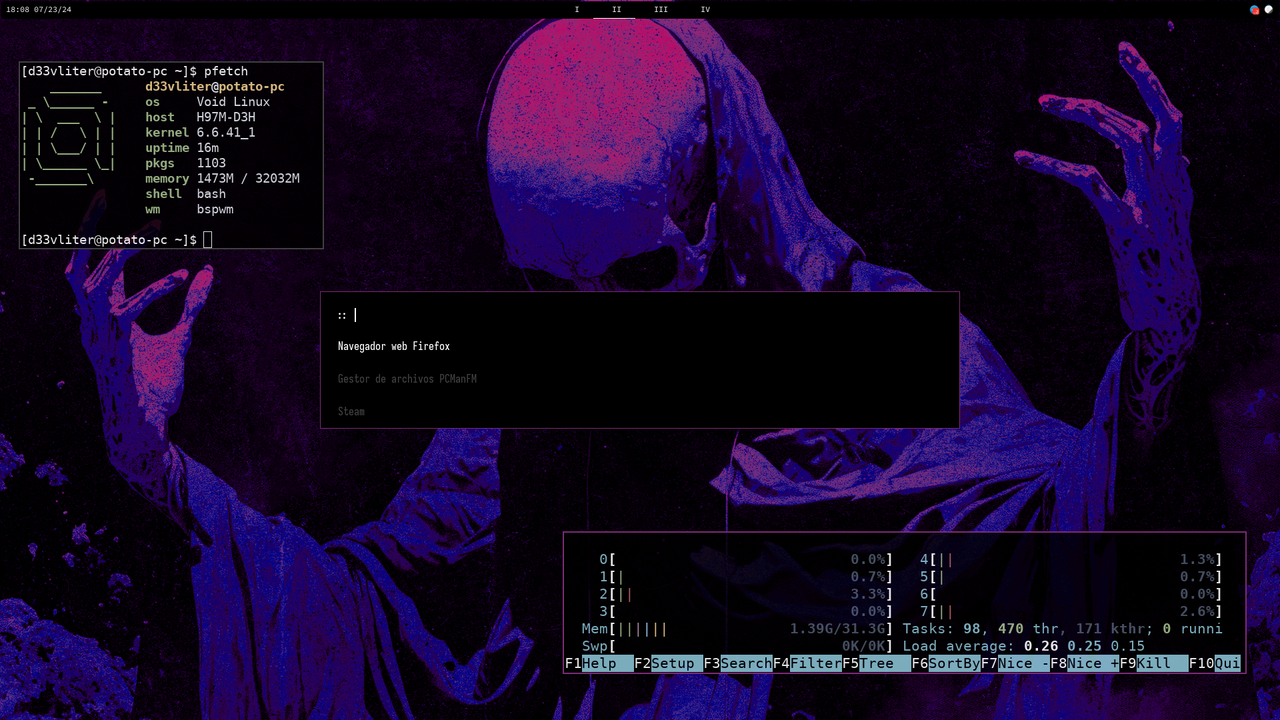Viewport: 1280px width, 720px height.
Task: Switch to workspace III
Action: click(660, 9)
